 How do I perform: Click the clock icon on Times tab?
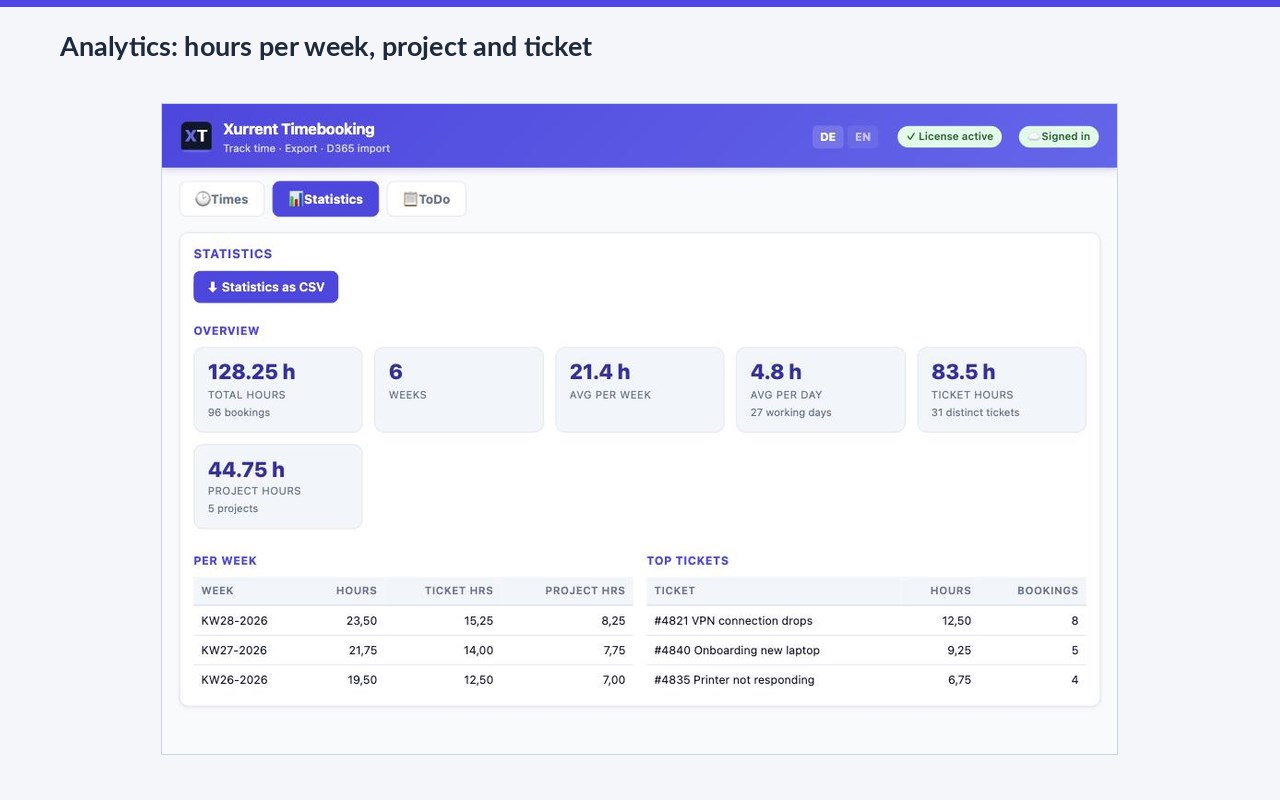coord(202,199)
